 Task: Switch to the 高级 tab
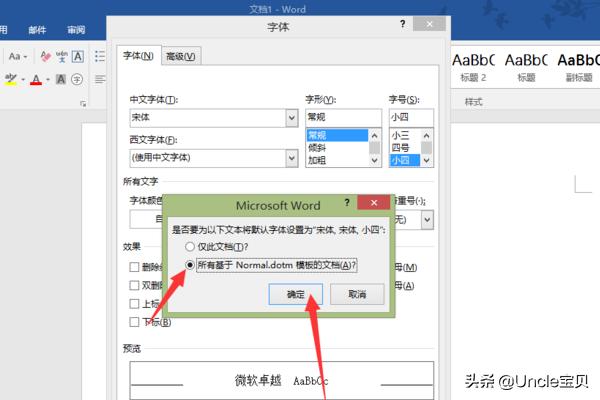pos(181,56)
